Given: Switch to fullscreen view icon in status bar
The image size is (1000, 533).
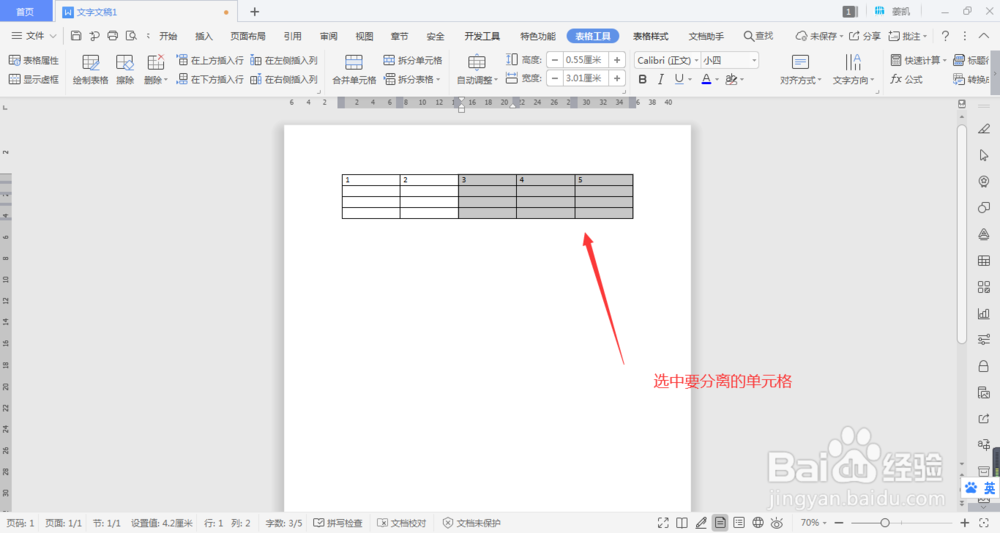Looking at the screenshot, I should pos(663,523).
